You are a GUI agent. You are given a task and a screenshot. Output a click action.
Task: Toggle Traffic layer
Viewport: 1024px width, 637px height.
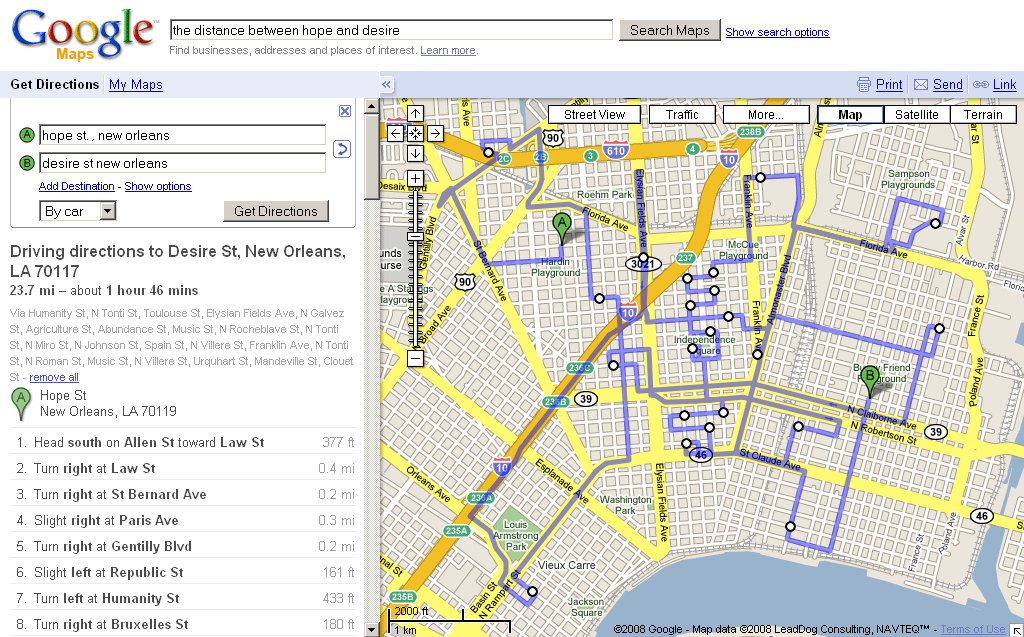[x=682, y=114]
